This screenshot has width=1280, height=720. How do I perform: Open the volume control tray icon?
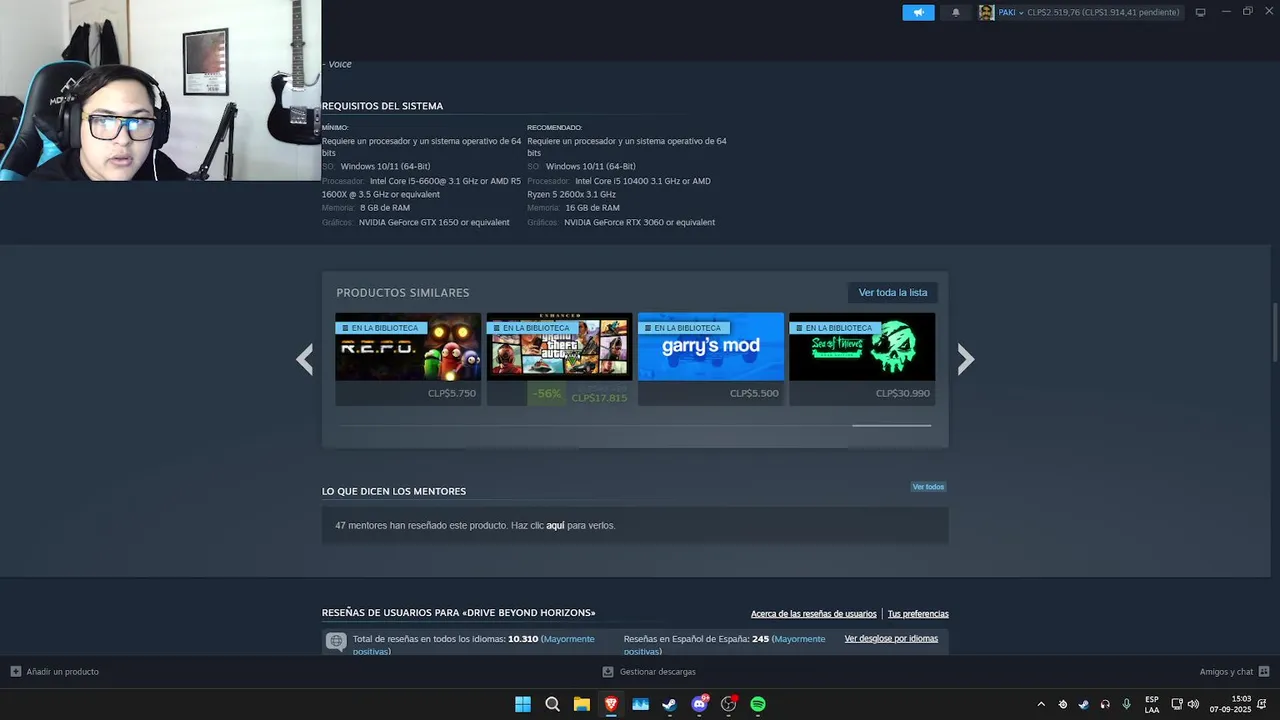pos(1193,704)
